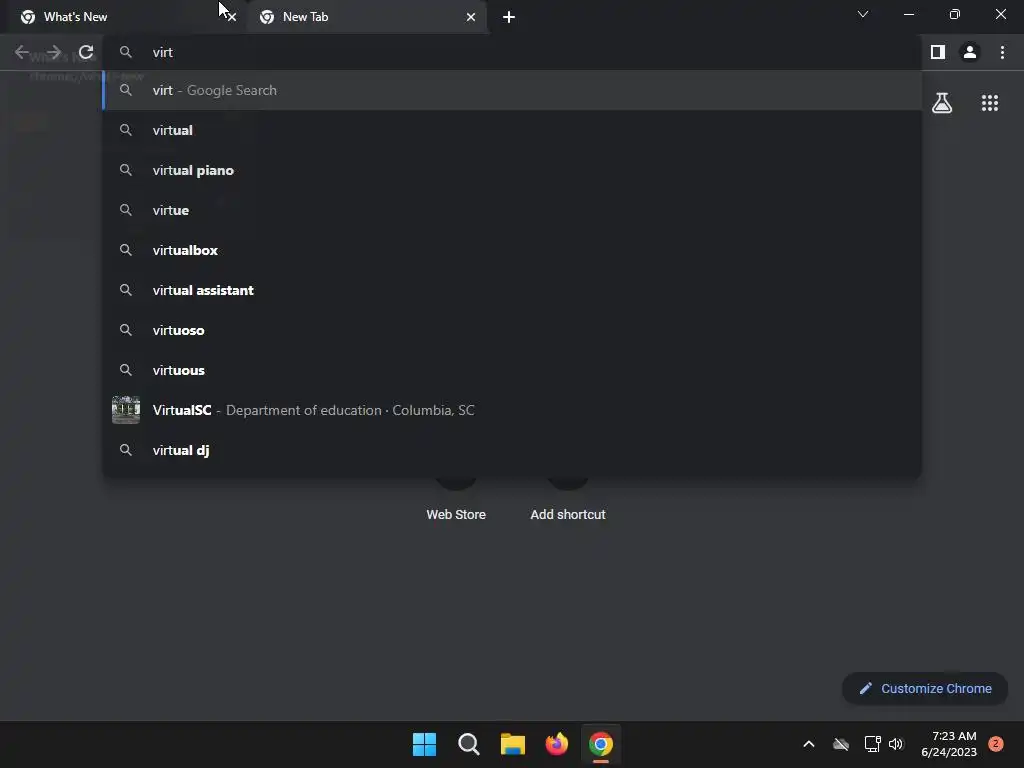
Task: Pick the 'virtualbox' suggestion
Action: 513,250
